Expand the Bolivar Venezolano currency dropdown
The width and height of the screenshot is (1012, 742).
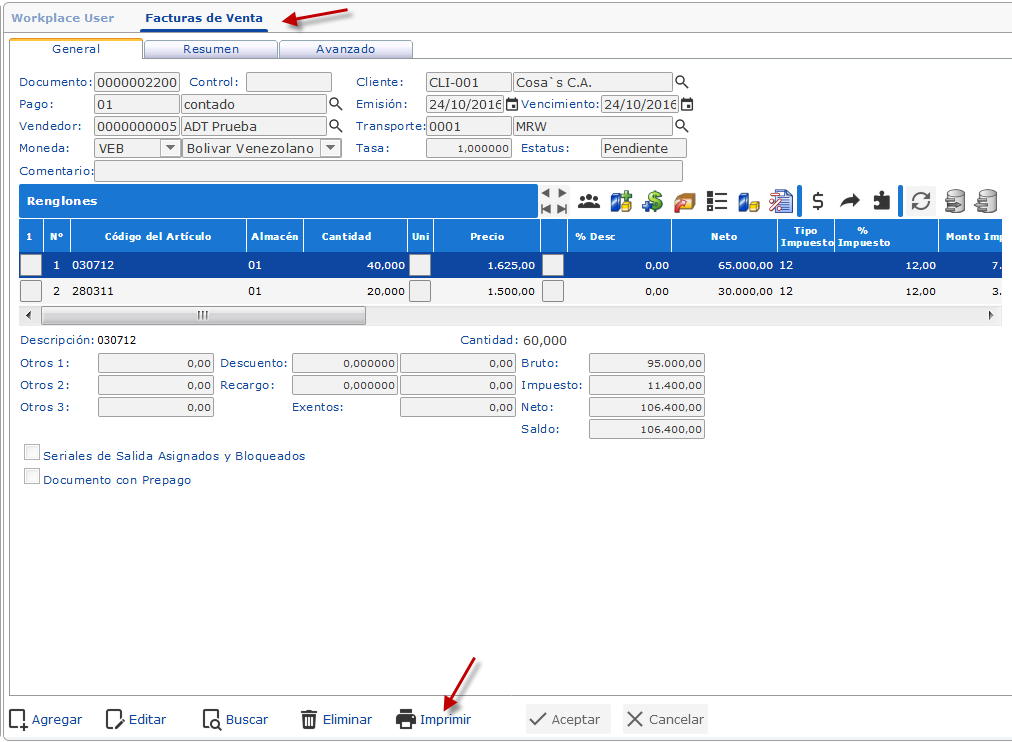330,148
